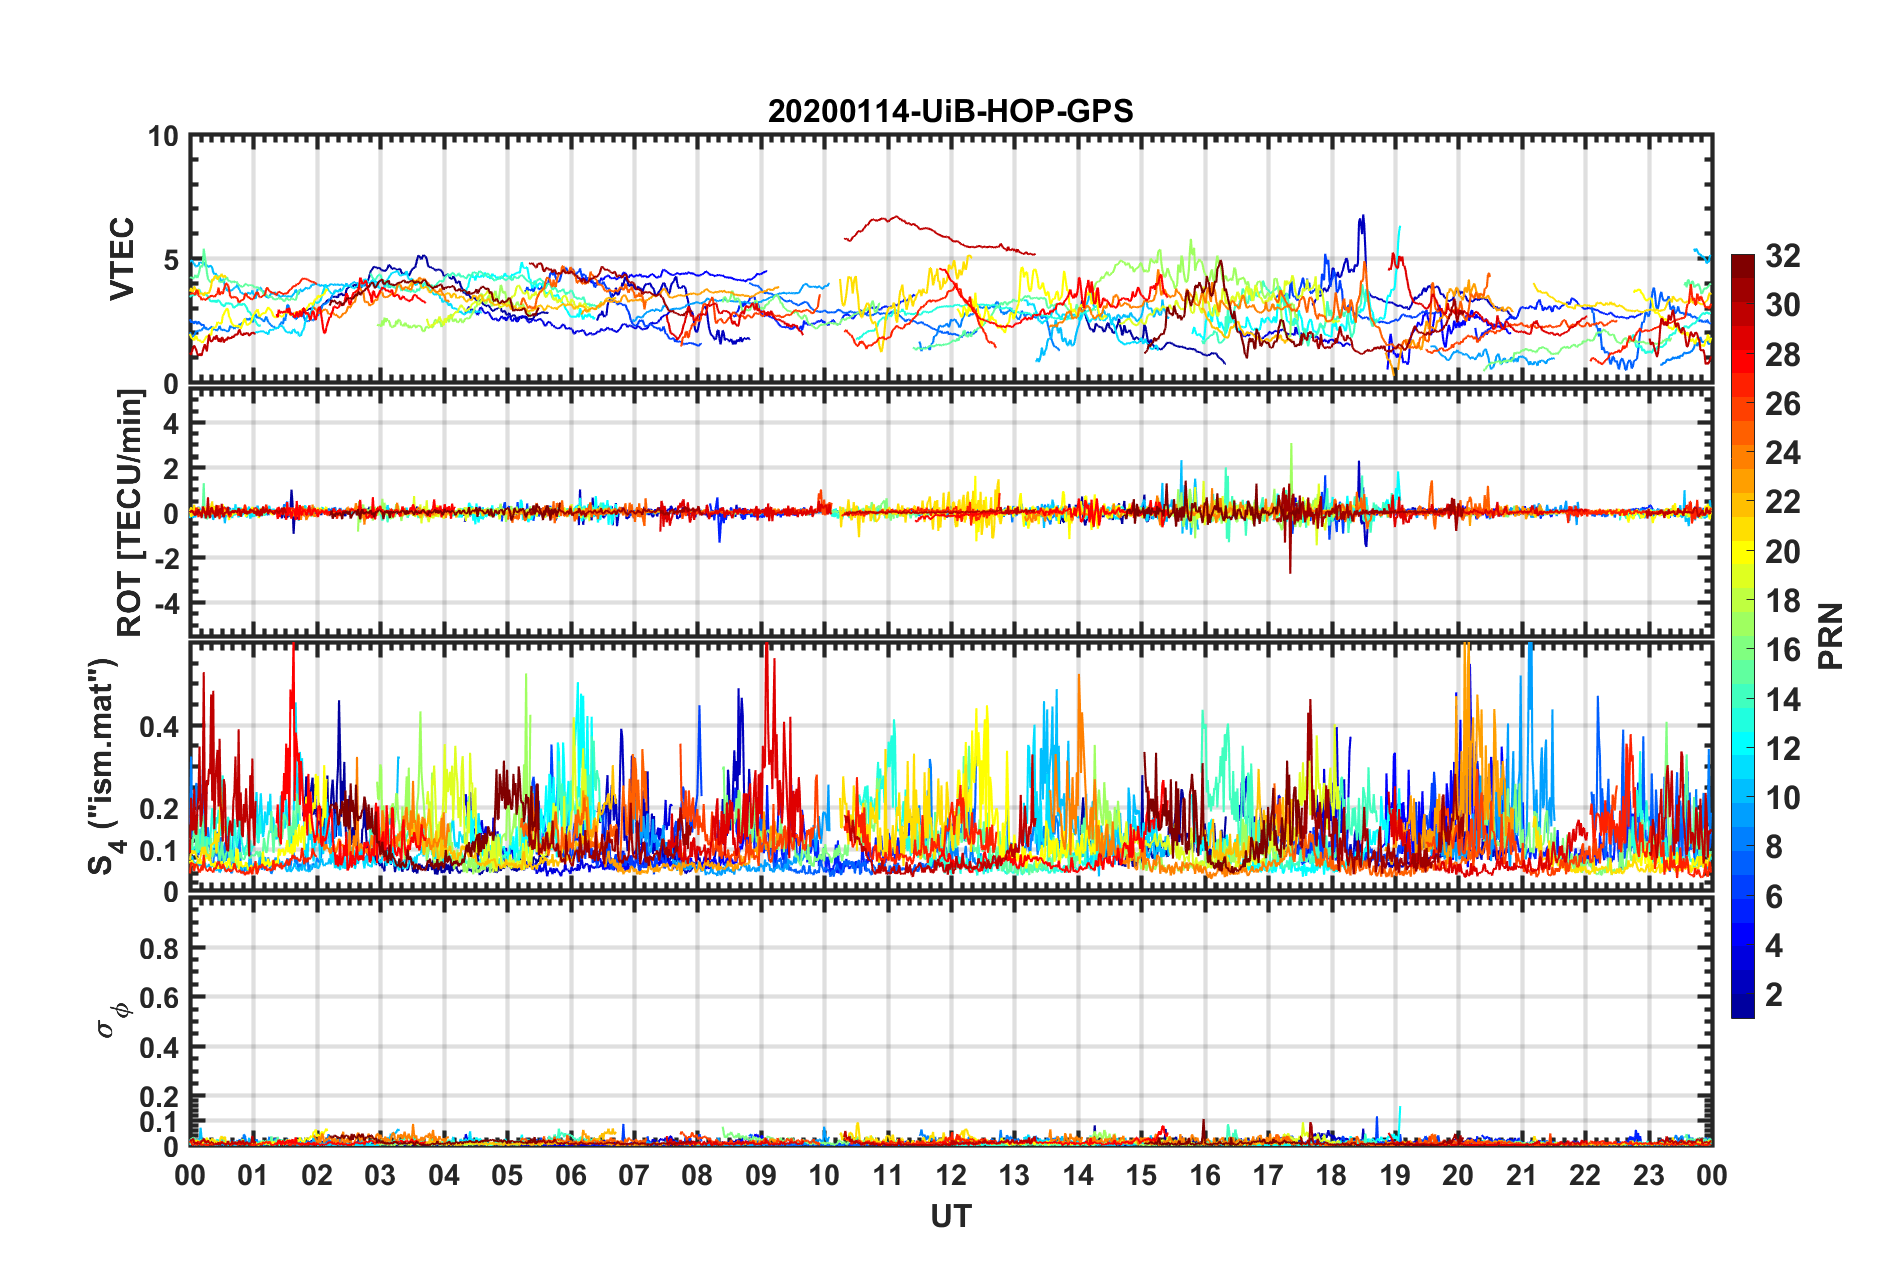Click the colorbar tick label 32
The height and width of the screenshot is (1272, 1902).
pos(1782,256)
